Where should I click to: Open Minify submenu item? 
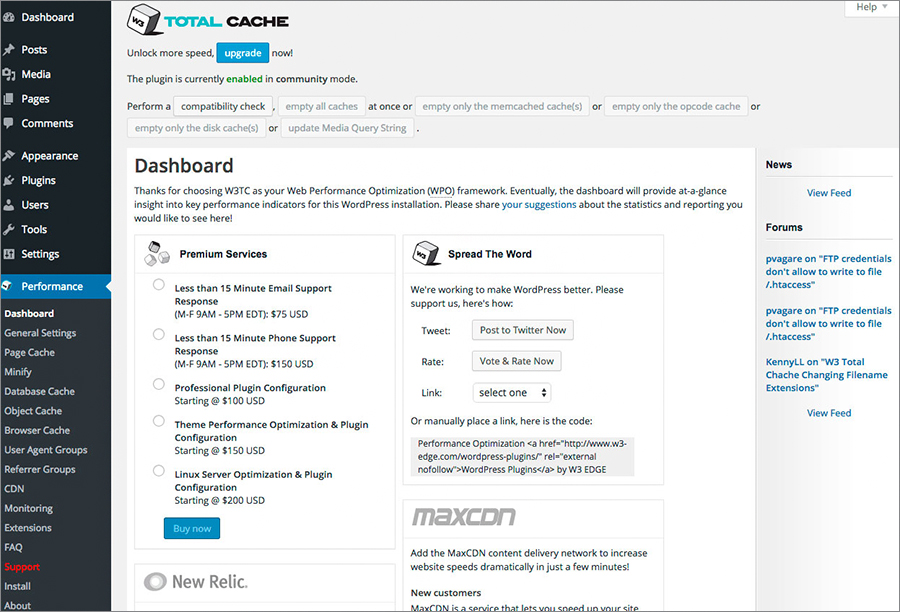18,372
